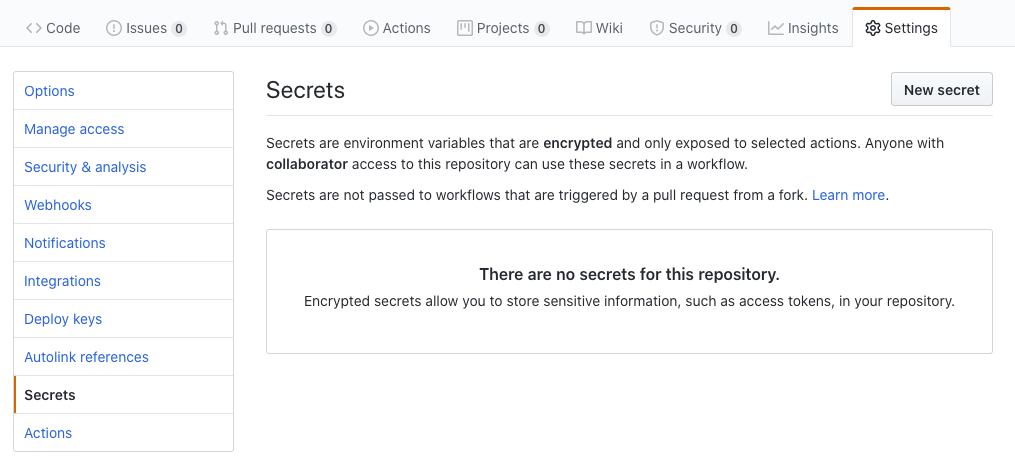Image resolution: width=1015 pixels, height=463 pixels.
Task: Open the Webhooks settings page
Action: pos(58,205)
